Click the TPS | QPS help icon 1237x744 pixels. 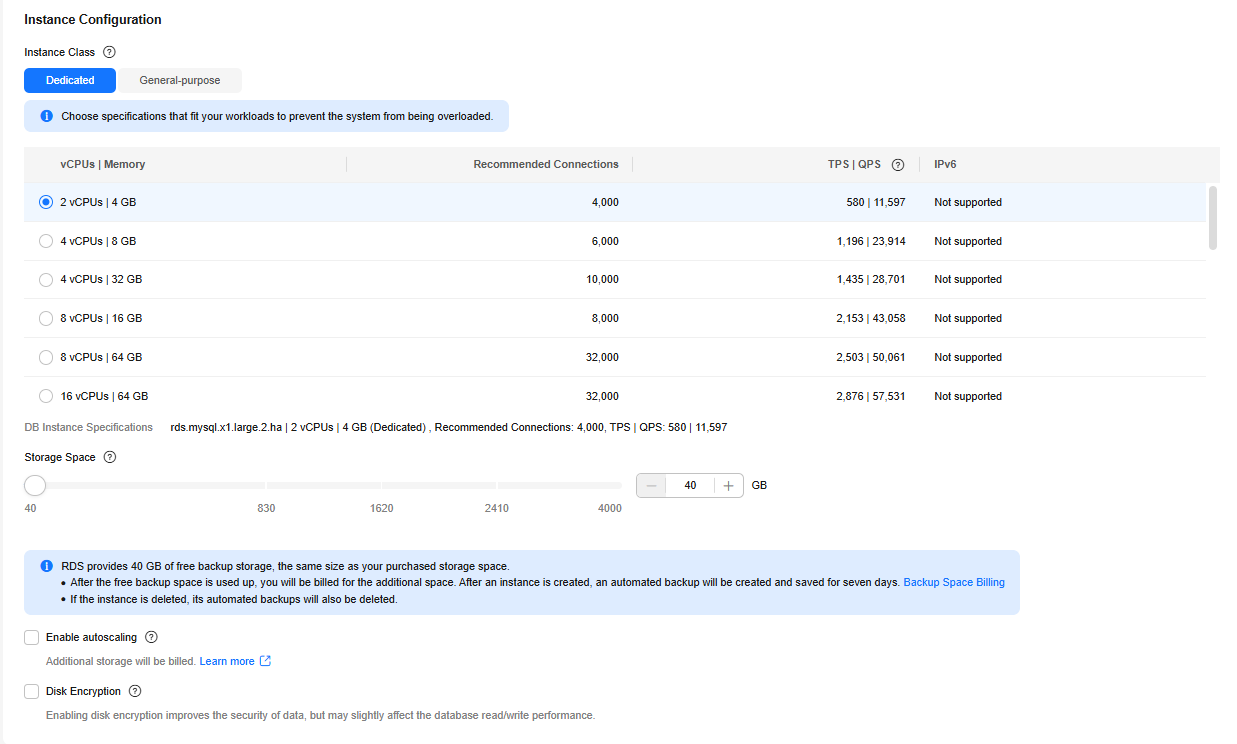pyautogui.click(x=898, y=165)
